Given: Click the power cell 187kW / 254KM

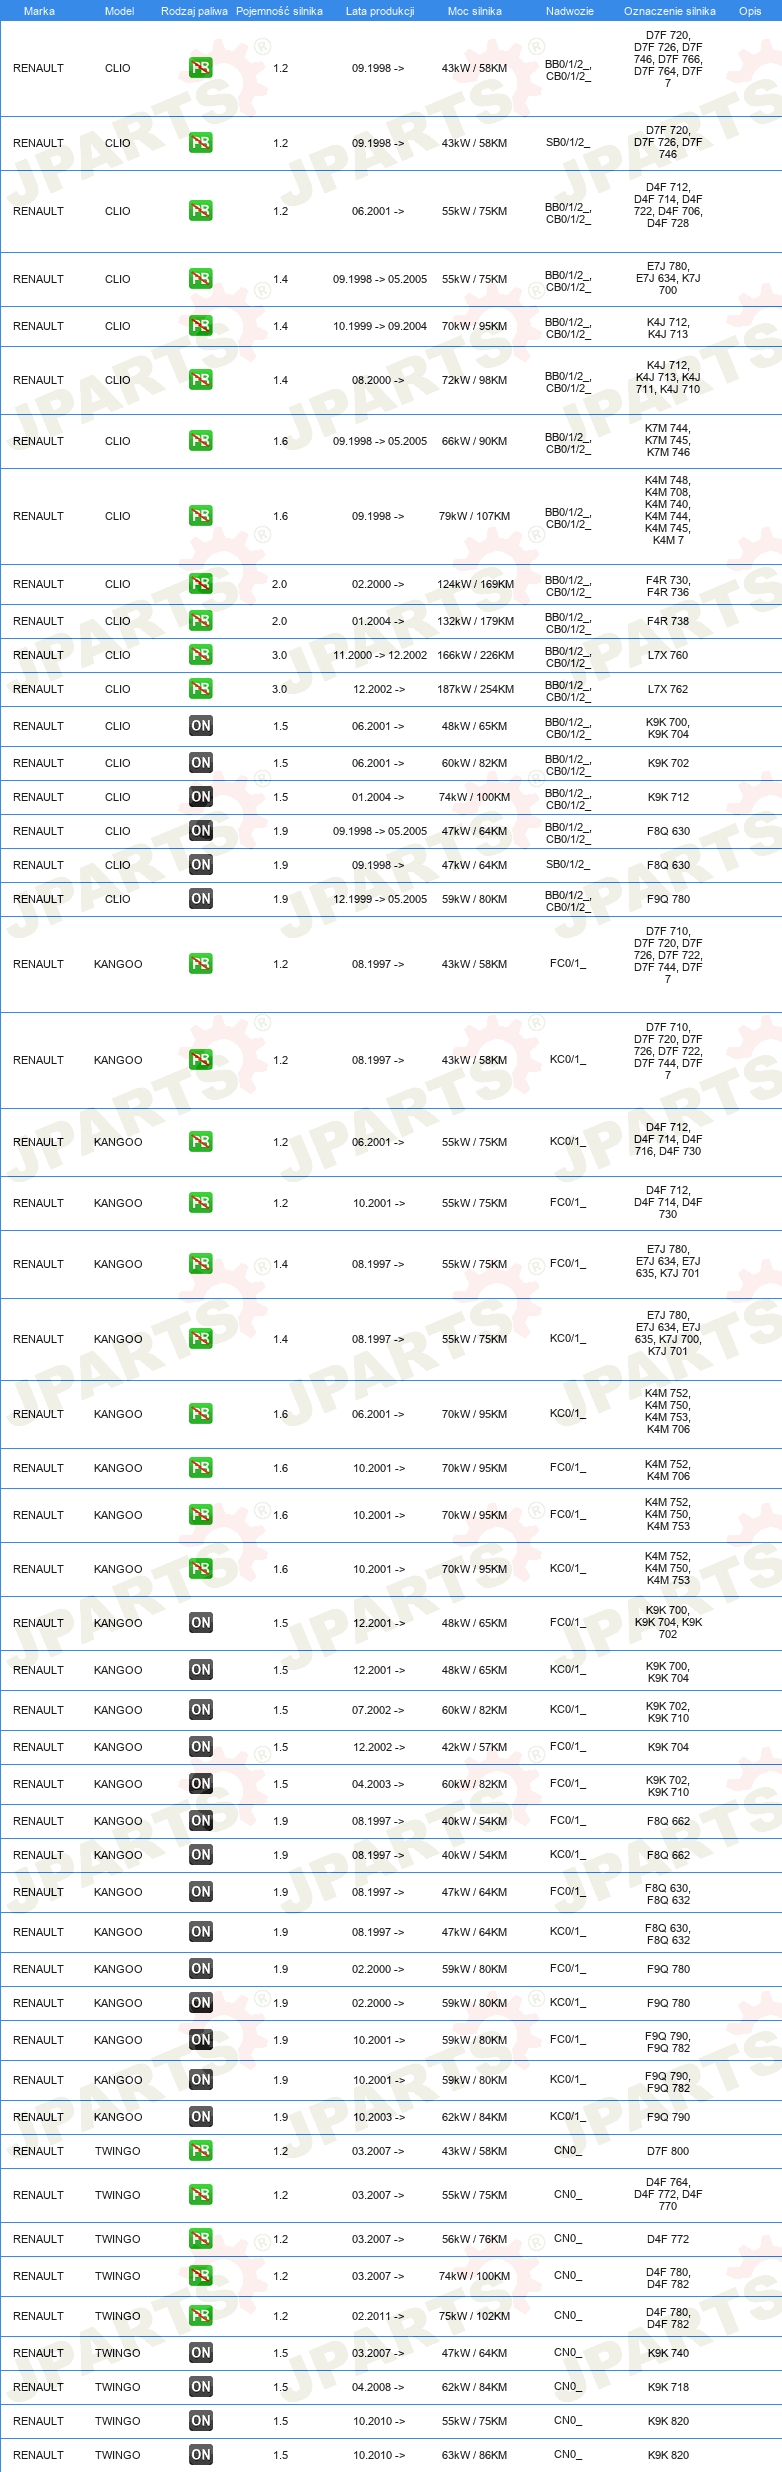Looking at the screenshot, I should pyautogui.click(x=475, y=689).
